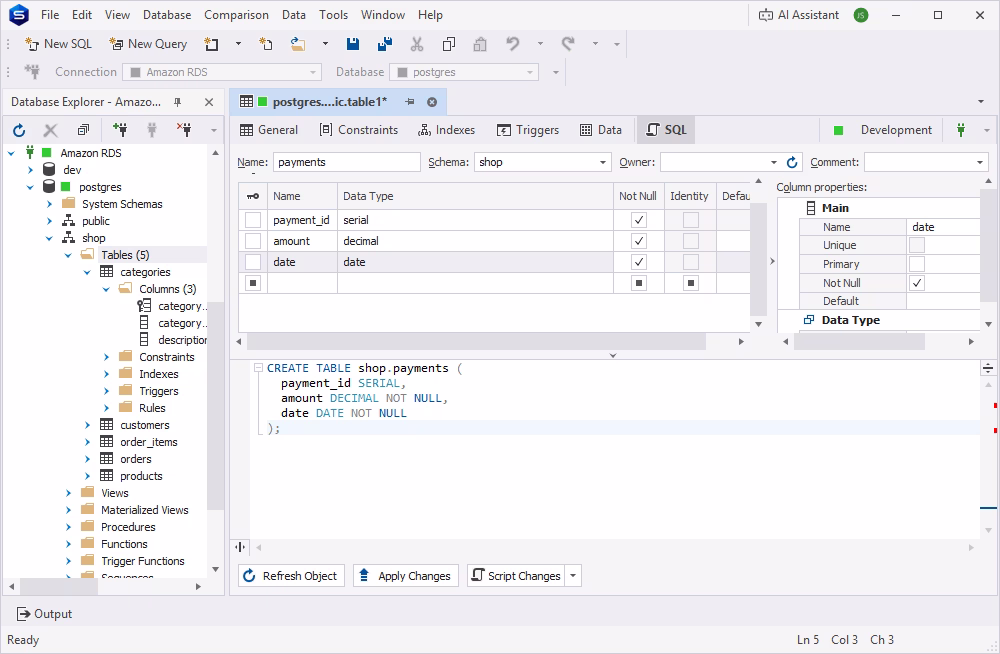Click the Script Changes button
Viewport: 1000px width, 654px height.
click(516, 576)
